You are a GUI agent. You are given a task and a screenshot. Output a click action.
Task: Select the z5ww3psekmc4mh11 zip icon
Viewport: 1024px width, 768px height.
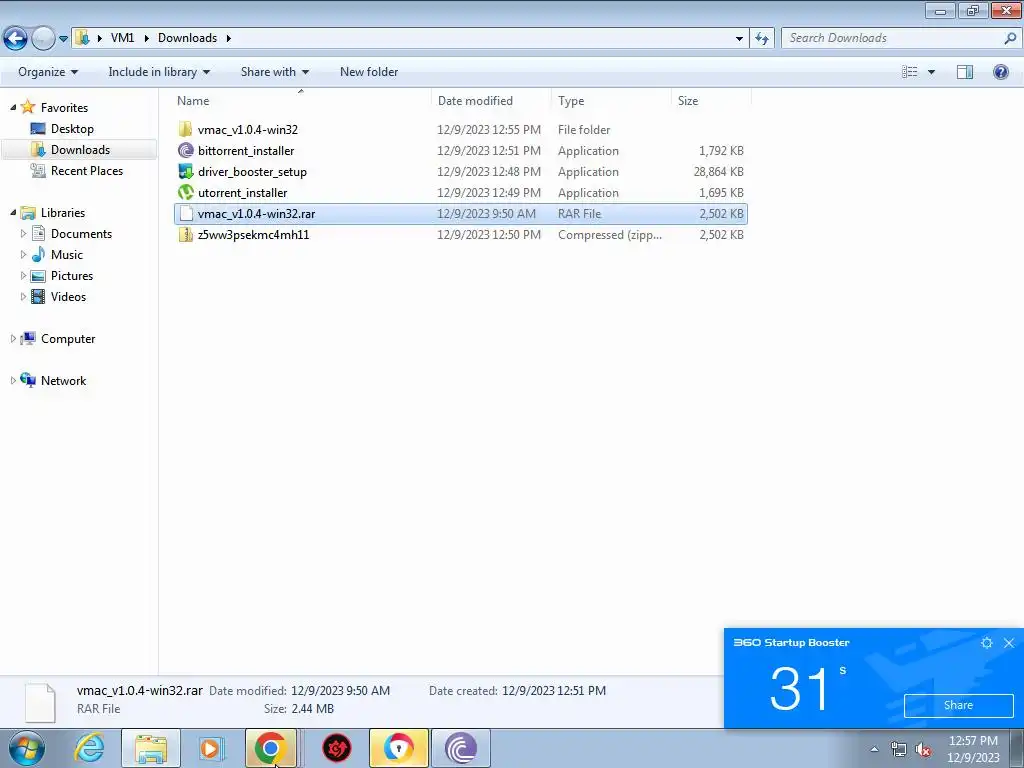pos(185,234)
